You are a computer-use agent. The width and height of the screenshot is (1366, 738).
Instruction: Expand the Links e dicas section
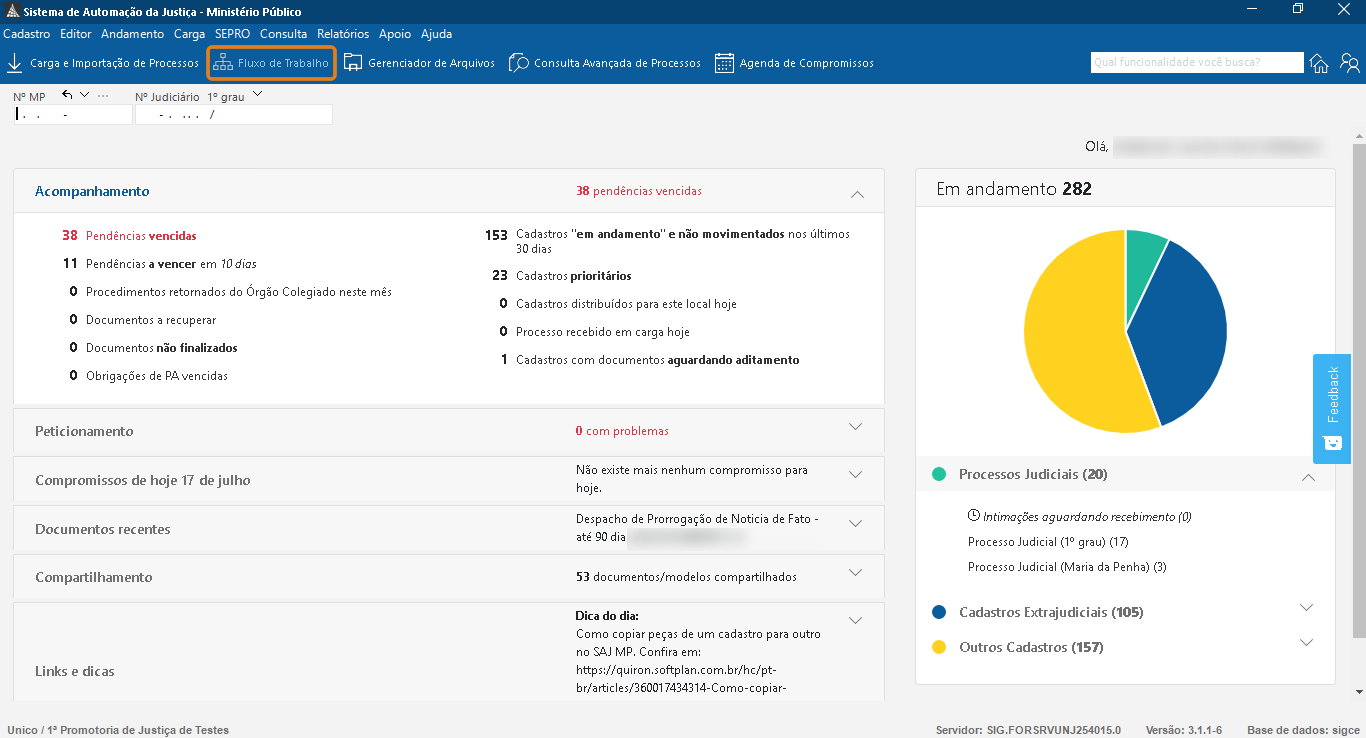(x=855, y=620)
